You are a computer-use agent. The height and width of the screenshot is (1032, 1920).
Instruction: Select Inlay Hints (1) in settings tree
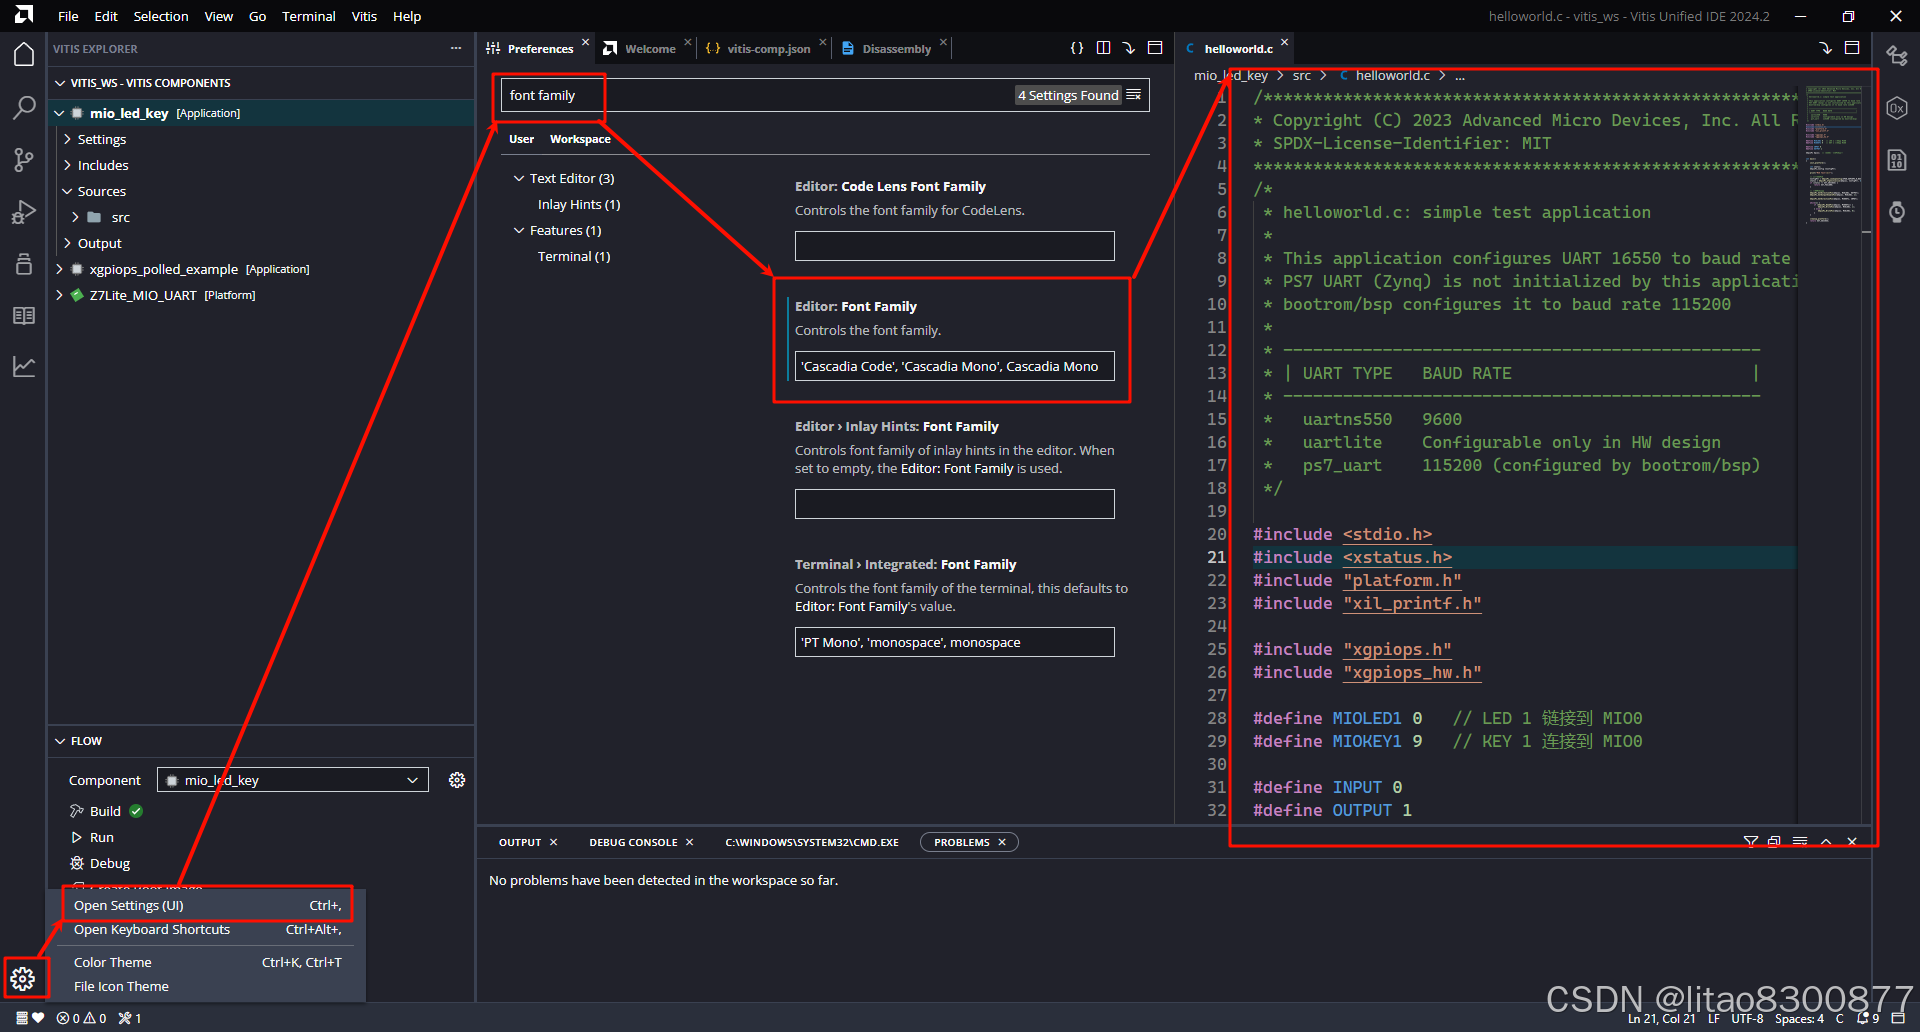click(579, 204)
